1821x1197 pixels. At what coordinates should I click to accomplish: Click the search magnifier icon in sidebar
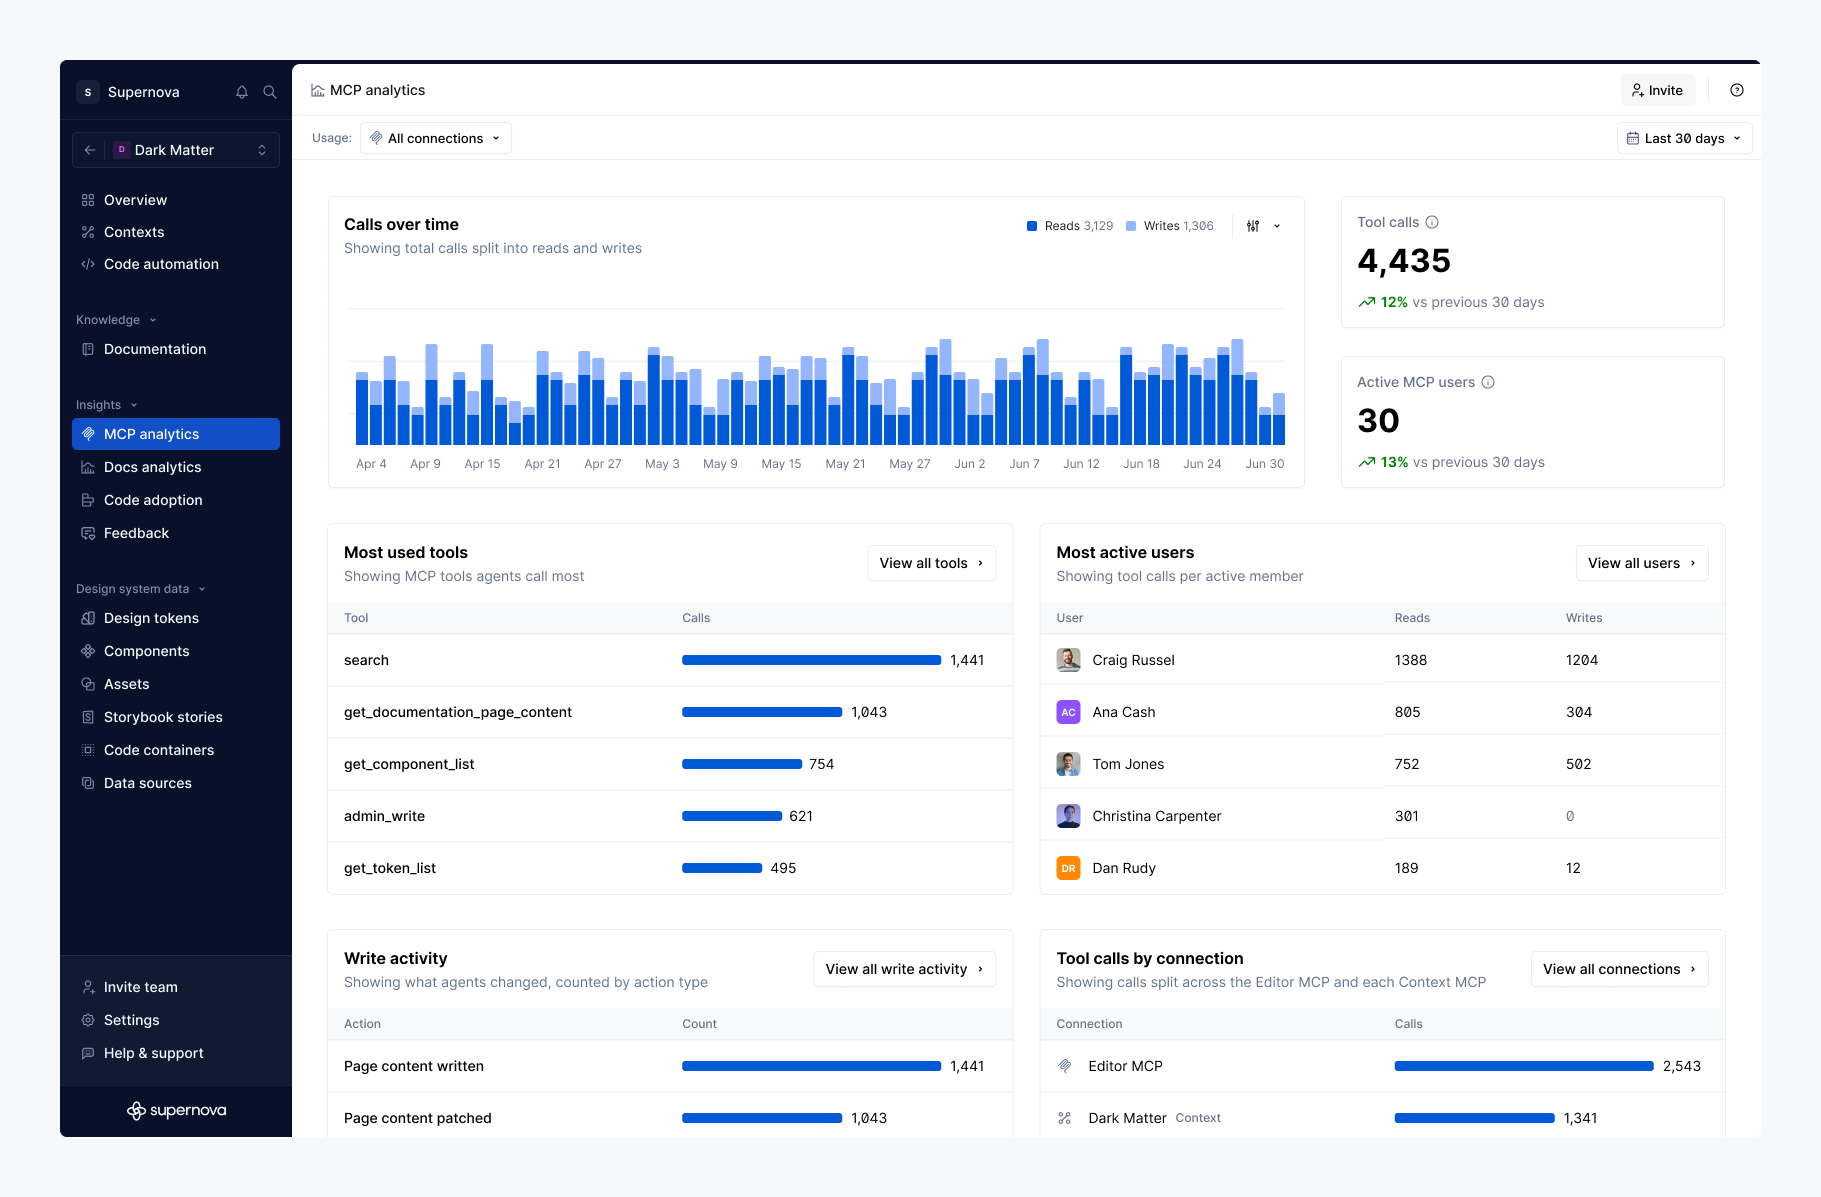tap(270, 92)
